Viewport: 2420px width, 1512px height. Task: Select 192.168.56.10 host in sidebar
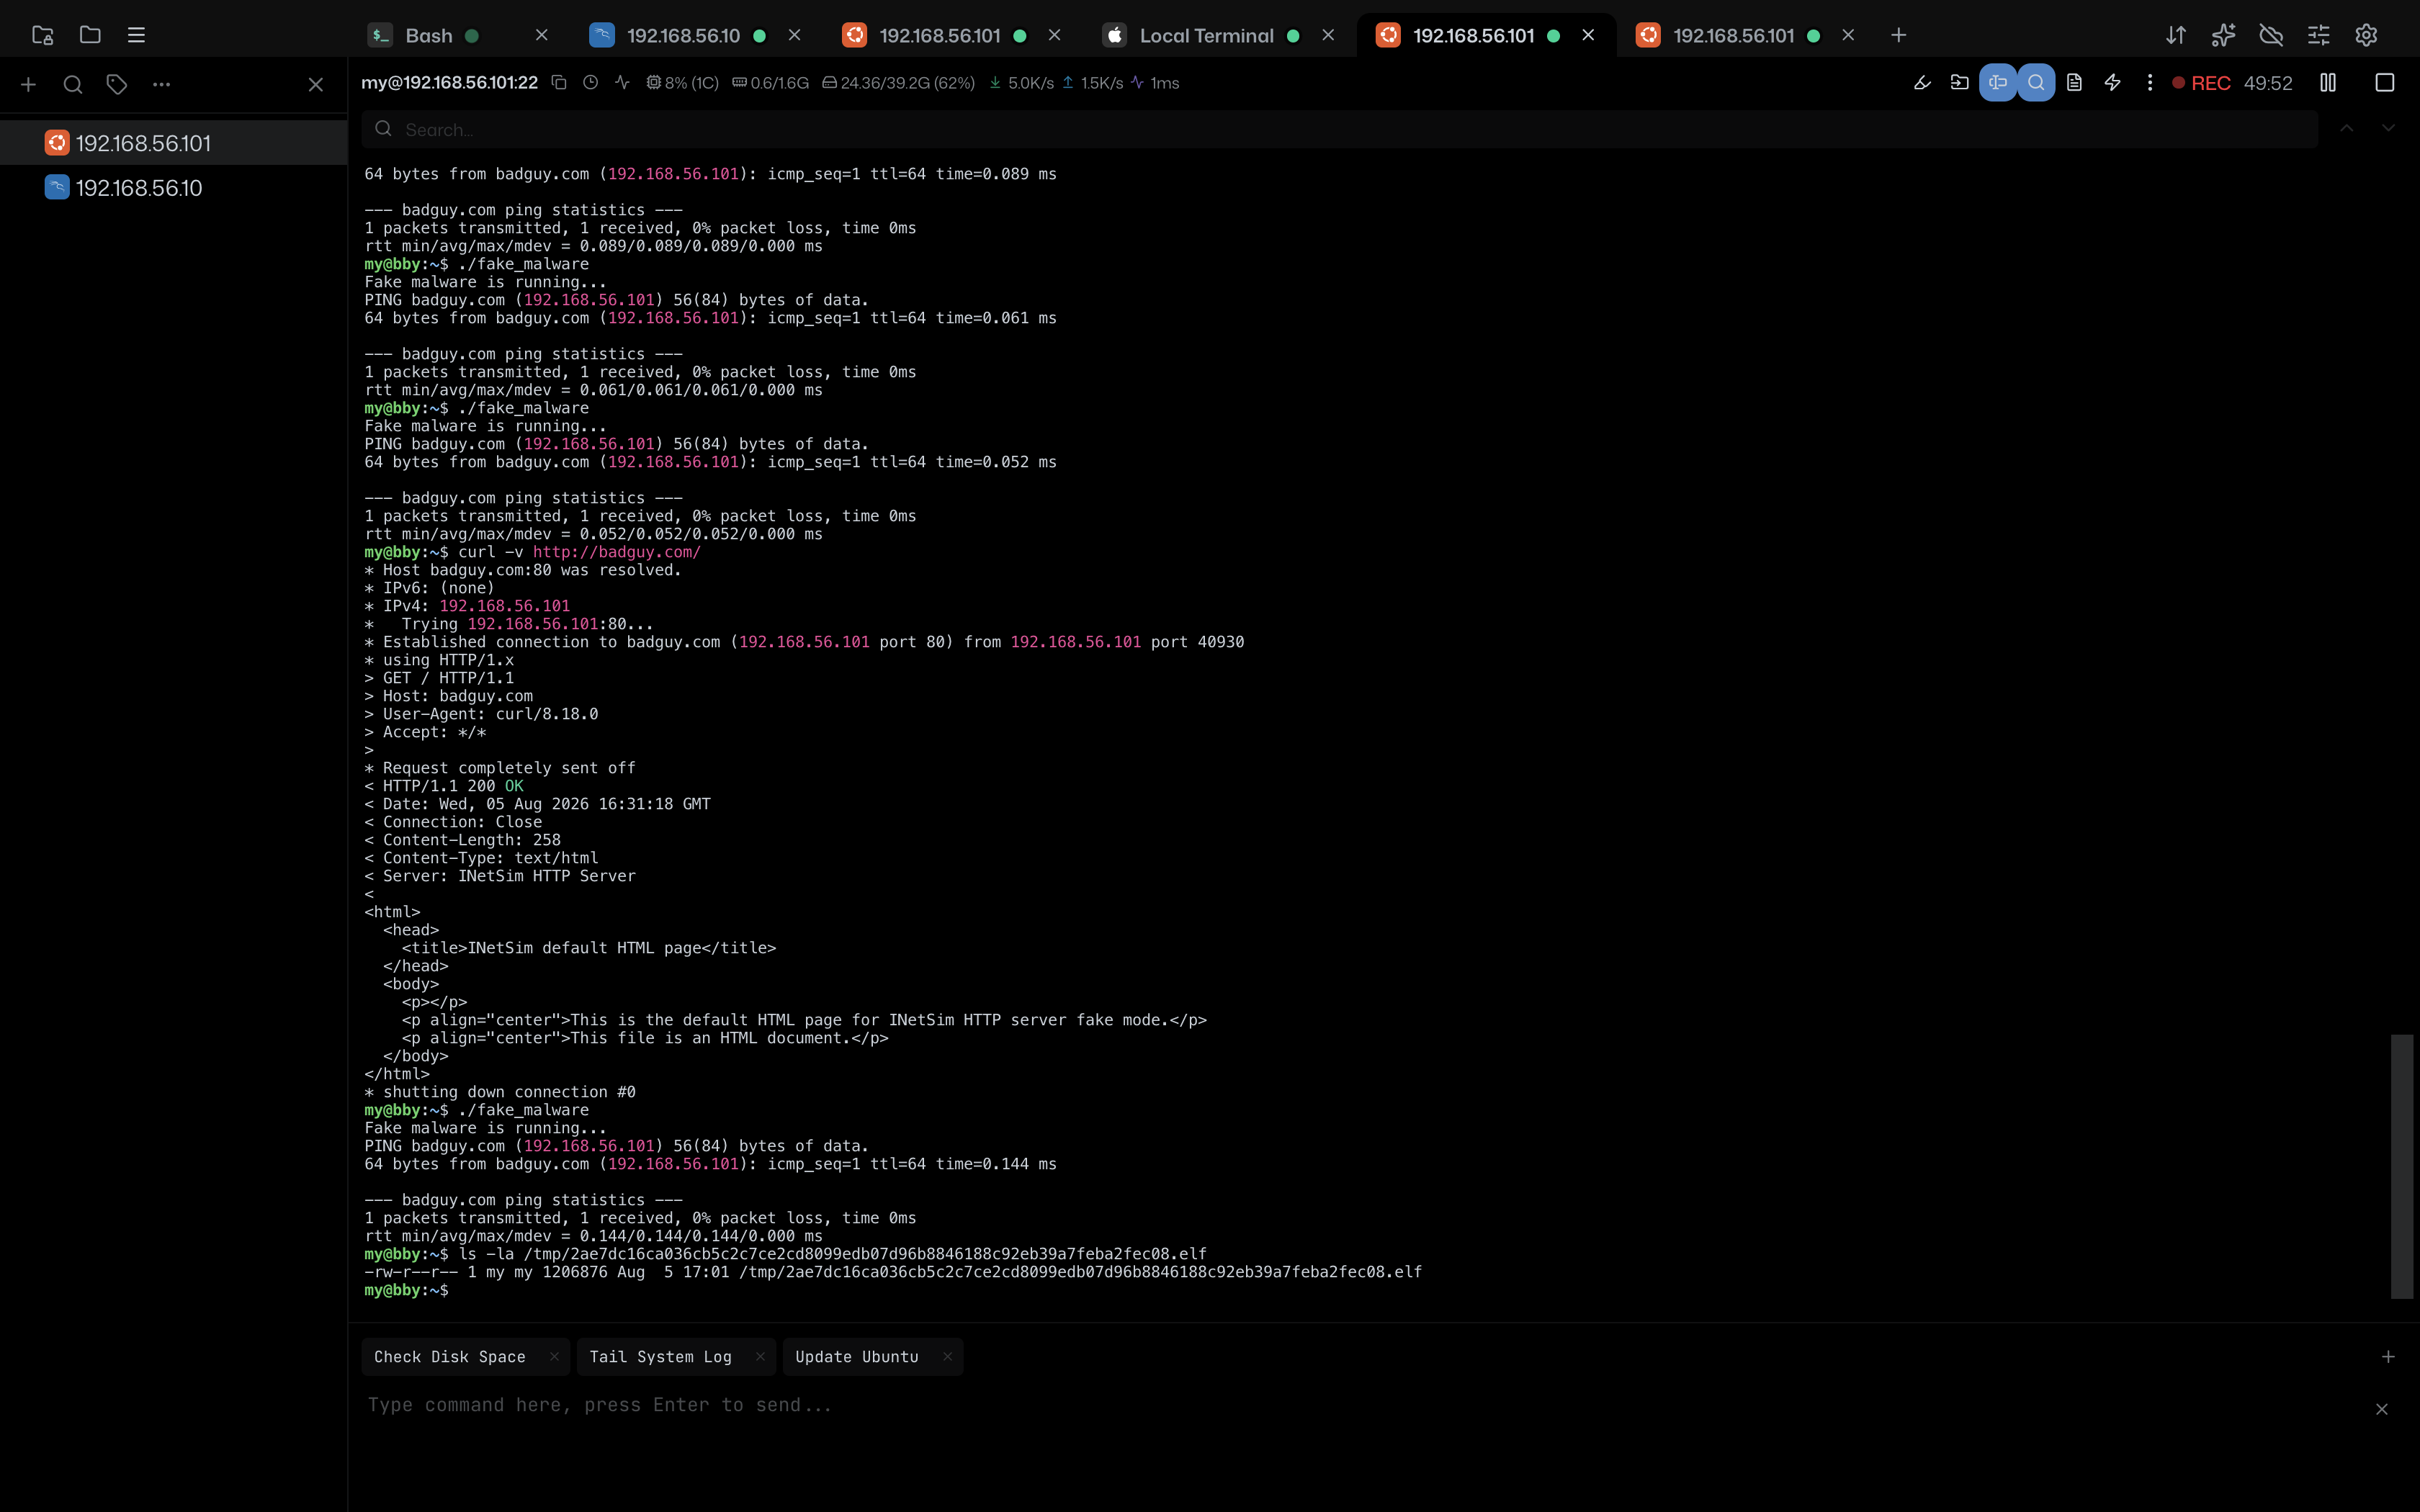click(x=174, y=188)
